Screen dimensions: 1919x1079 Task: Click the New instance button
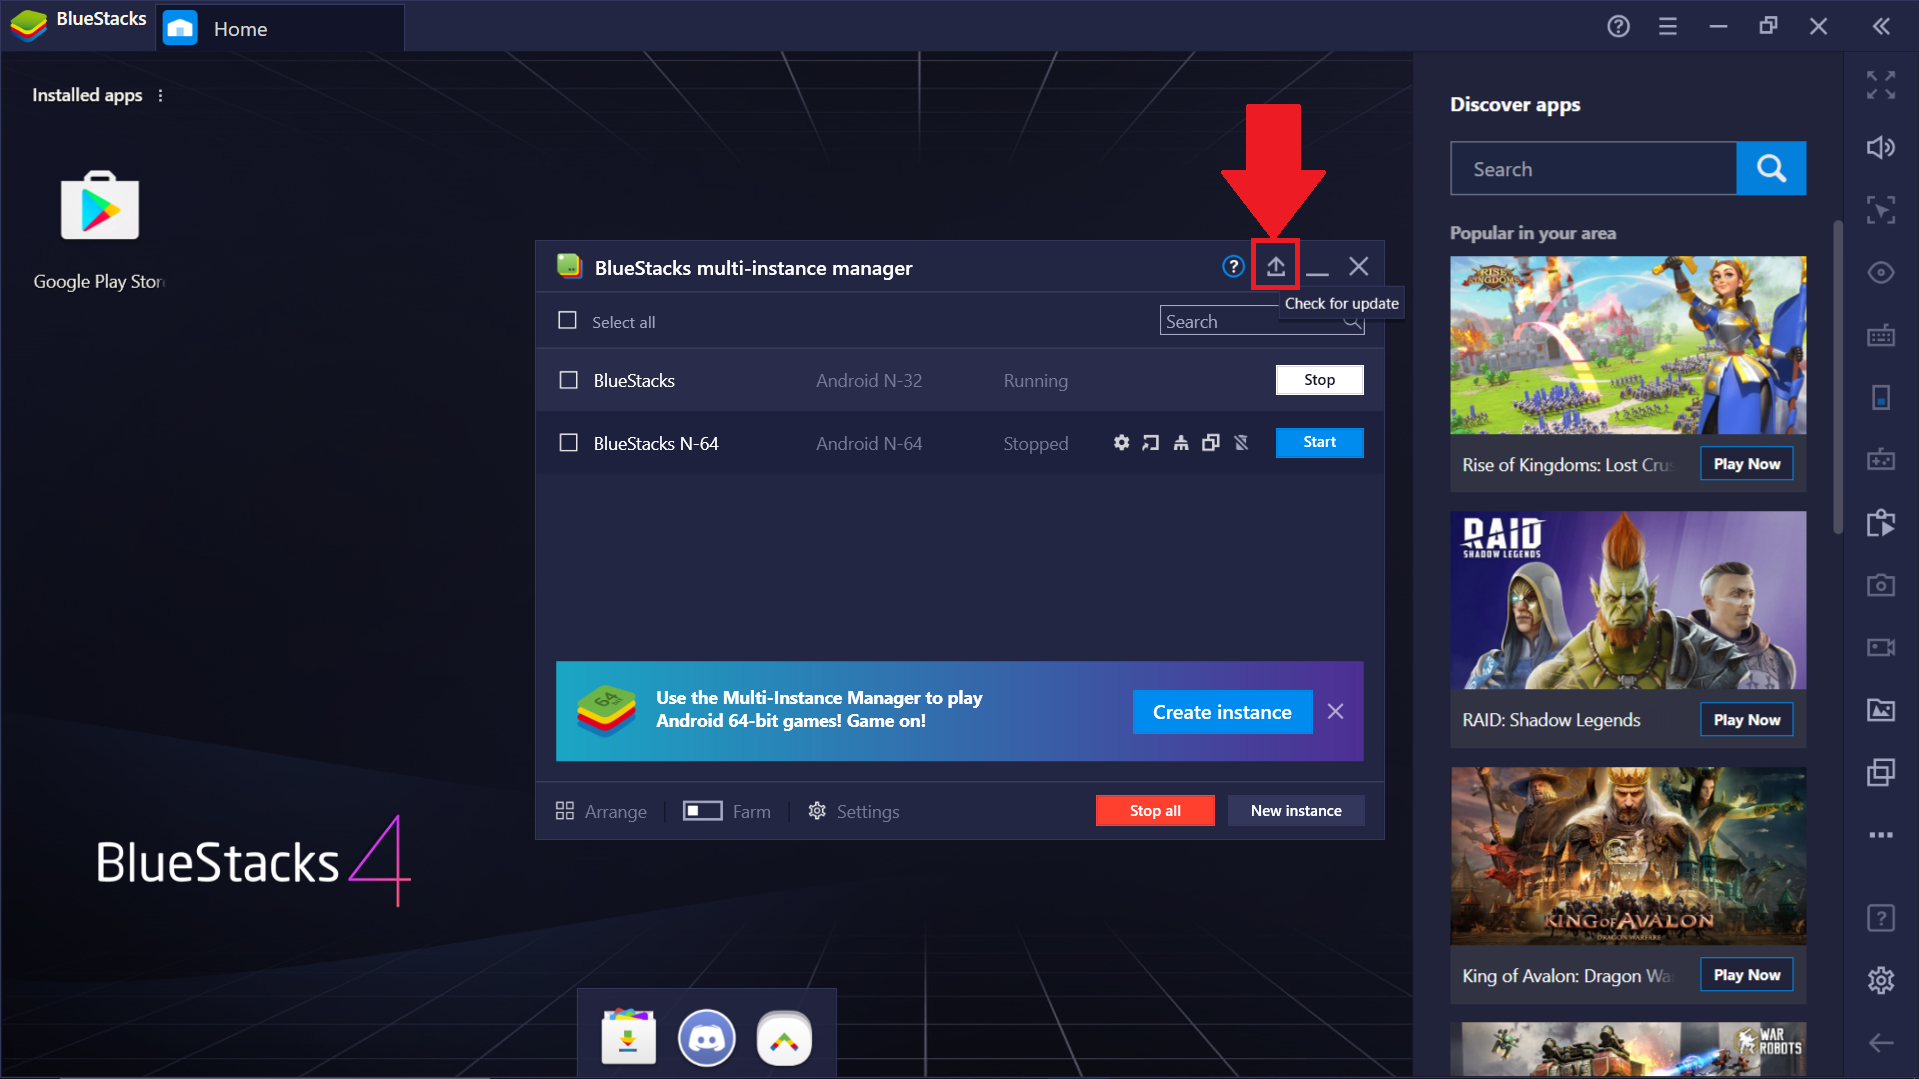click(1295, 810)
